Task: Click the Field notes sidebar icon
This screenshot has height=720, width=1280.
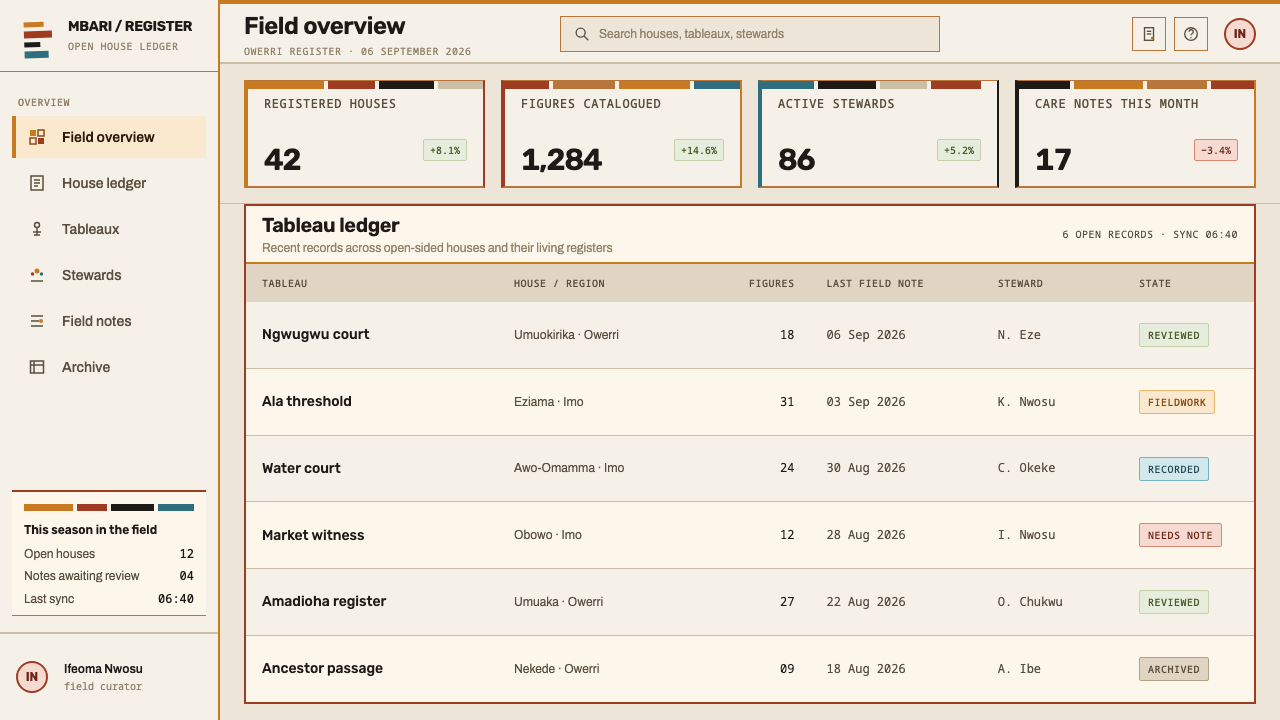Action: 37,321
